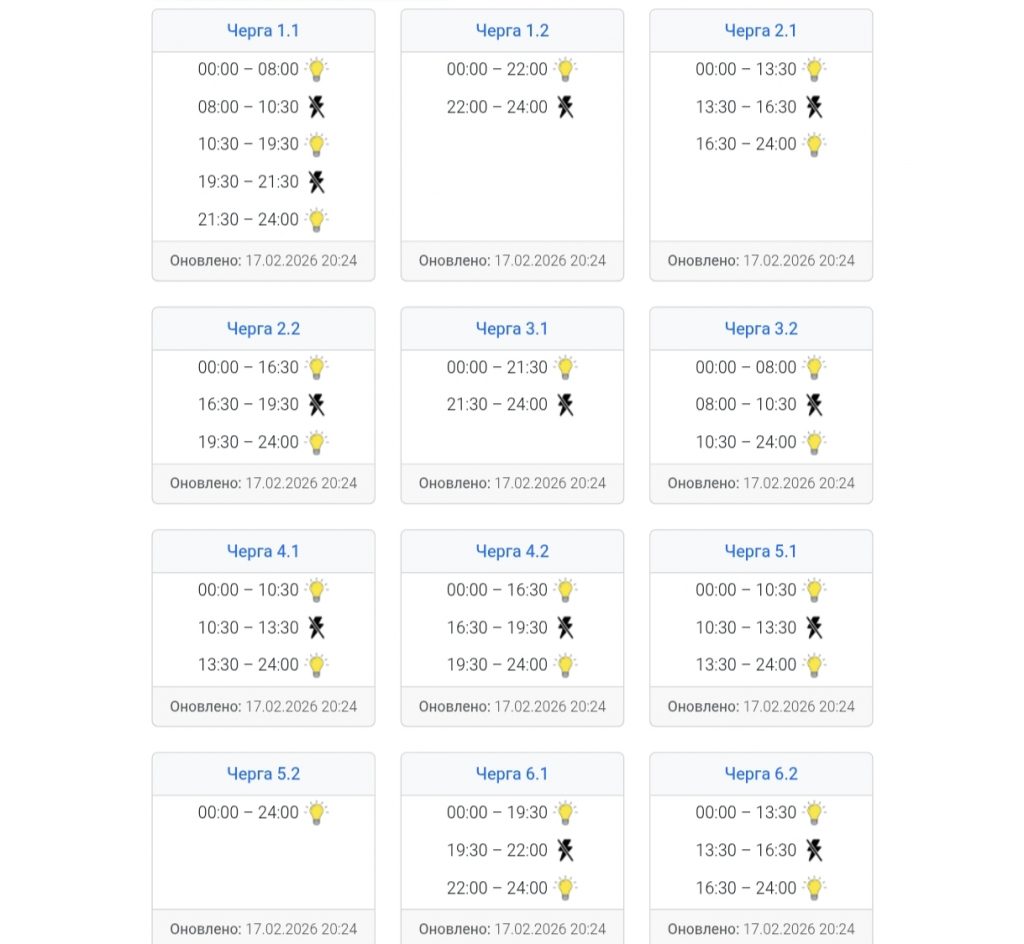Open the Черга 1.1 link
Viewport: 1024px width, 944px height.
pyautogui.click(x=263, y=31)
